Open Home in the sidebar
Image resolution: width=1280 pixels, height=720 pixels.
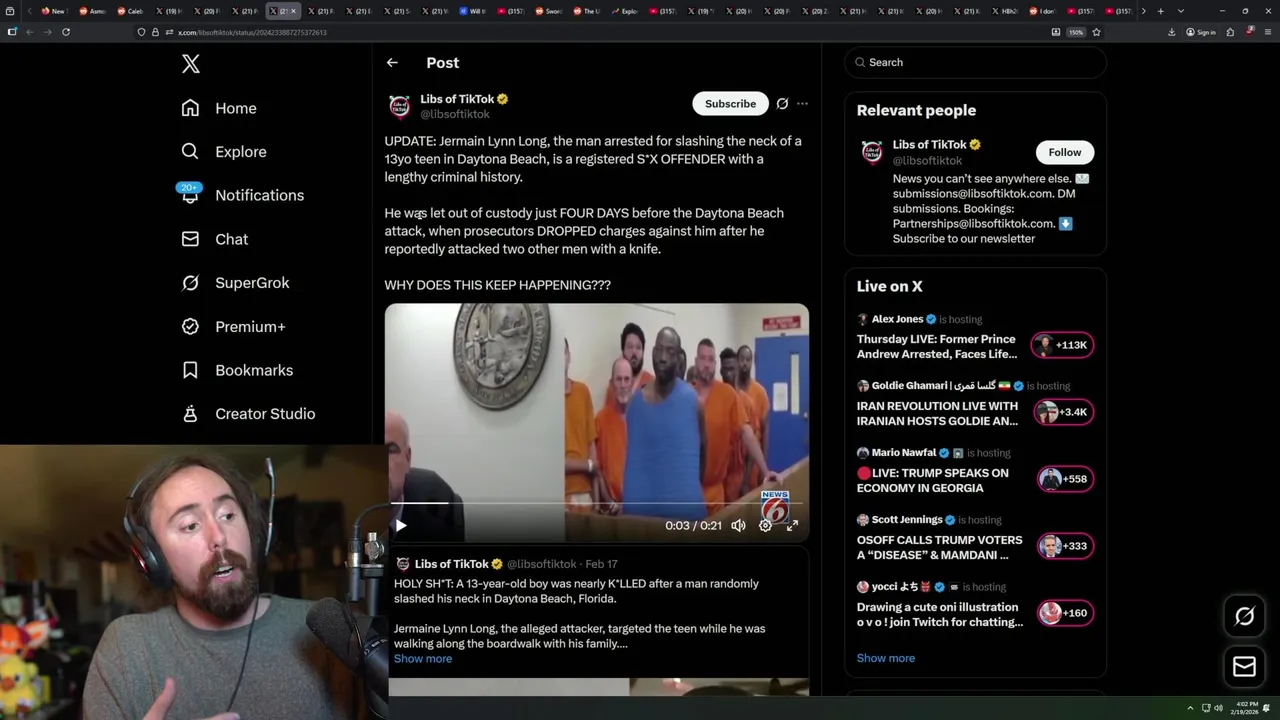(x=219, y=108)
